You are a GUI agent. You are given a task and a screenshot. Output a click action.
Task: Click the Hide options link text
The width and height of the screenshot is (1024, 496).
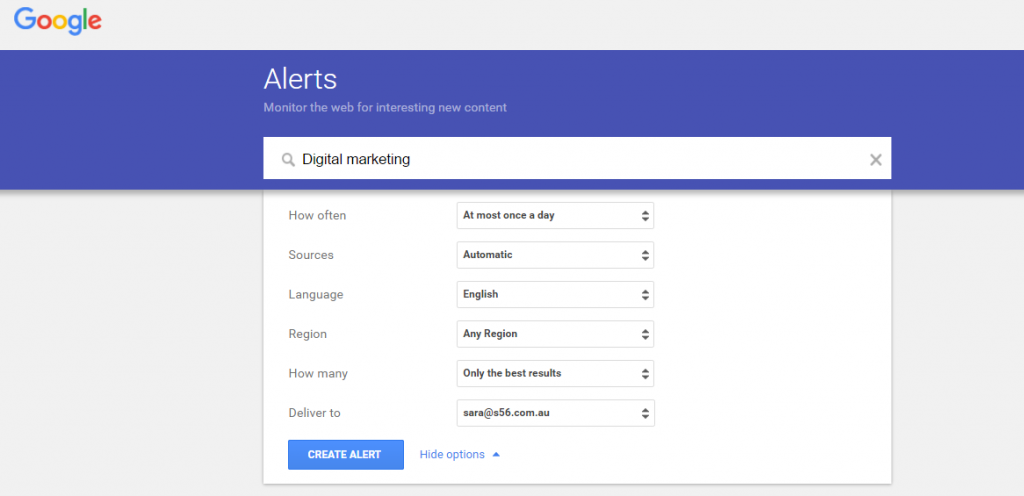click(x=452, y=455)
